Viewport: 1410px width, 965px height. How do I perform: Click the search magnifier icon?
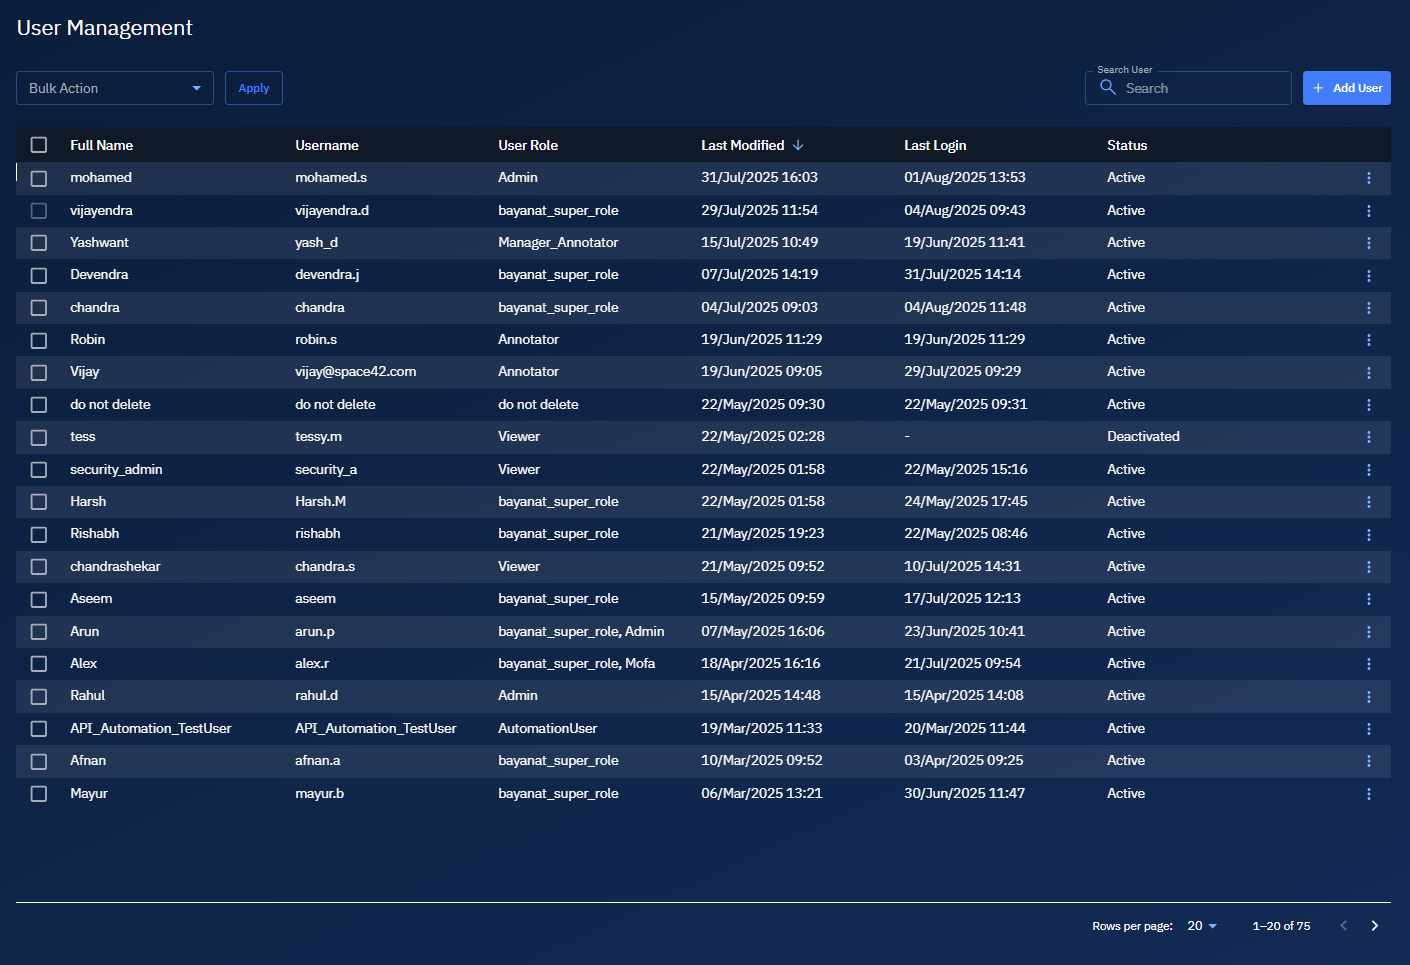tap(1107, 88)
